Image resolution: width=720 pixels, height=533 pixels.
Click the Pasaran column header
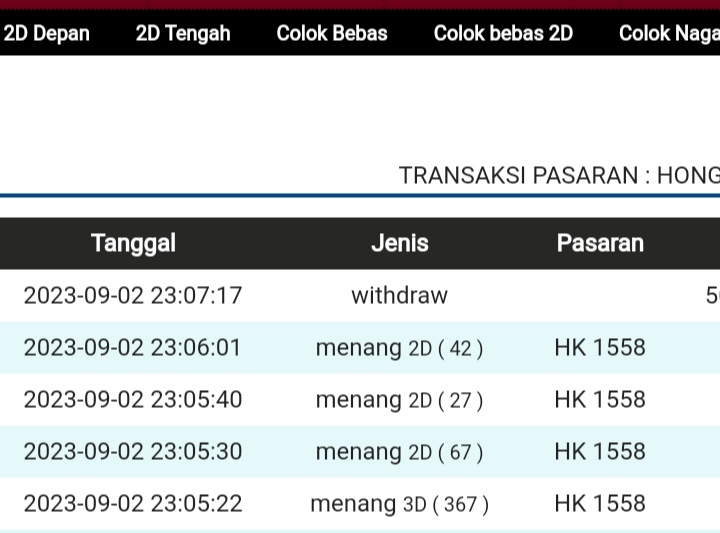click(600, 243)
